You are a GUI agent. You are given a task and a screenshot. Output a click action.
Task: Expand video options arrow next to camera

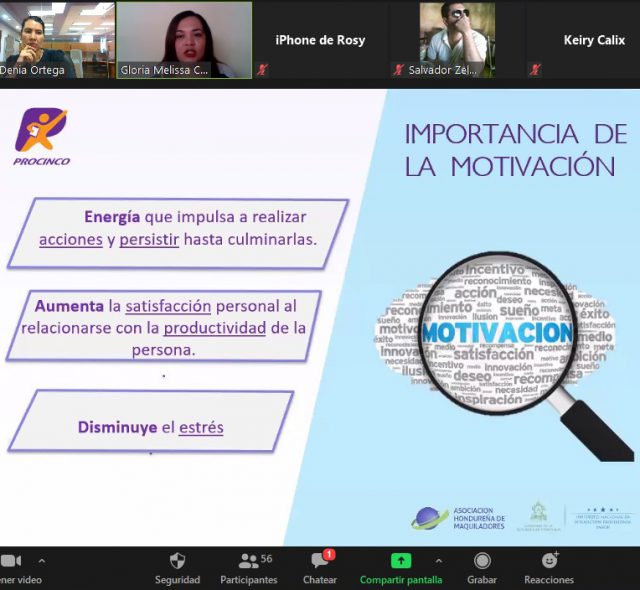[42, 561]
